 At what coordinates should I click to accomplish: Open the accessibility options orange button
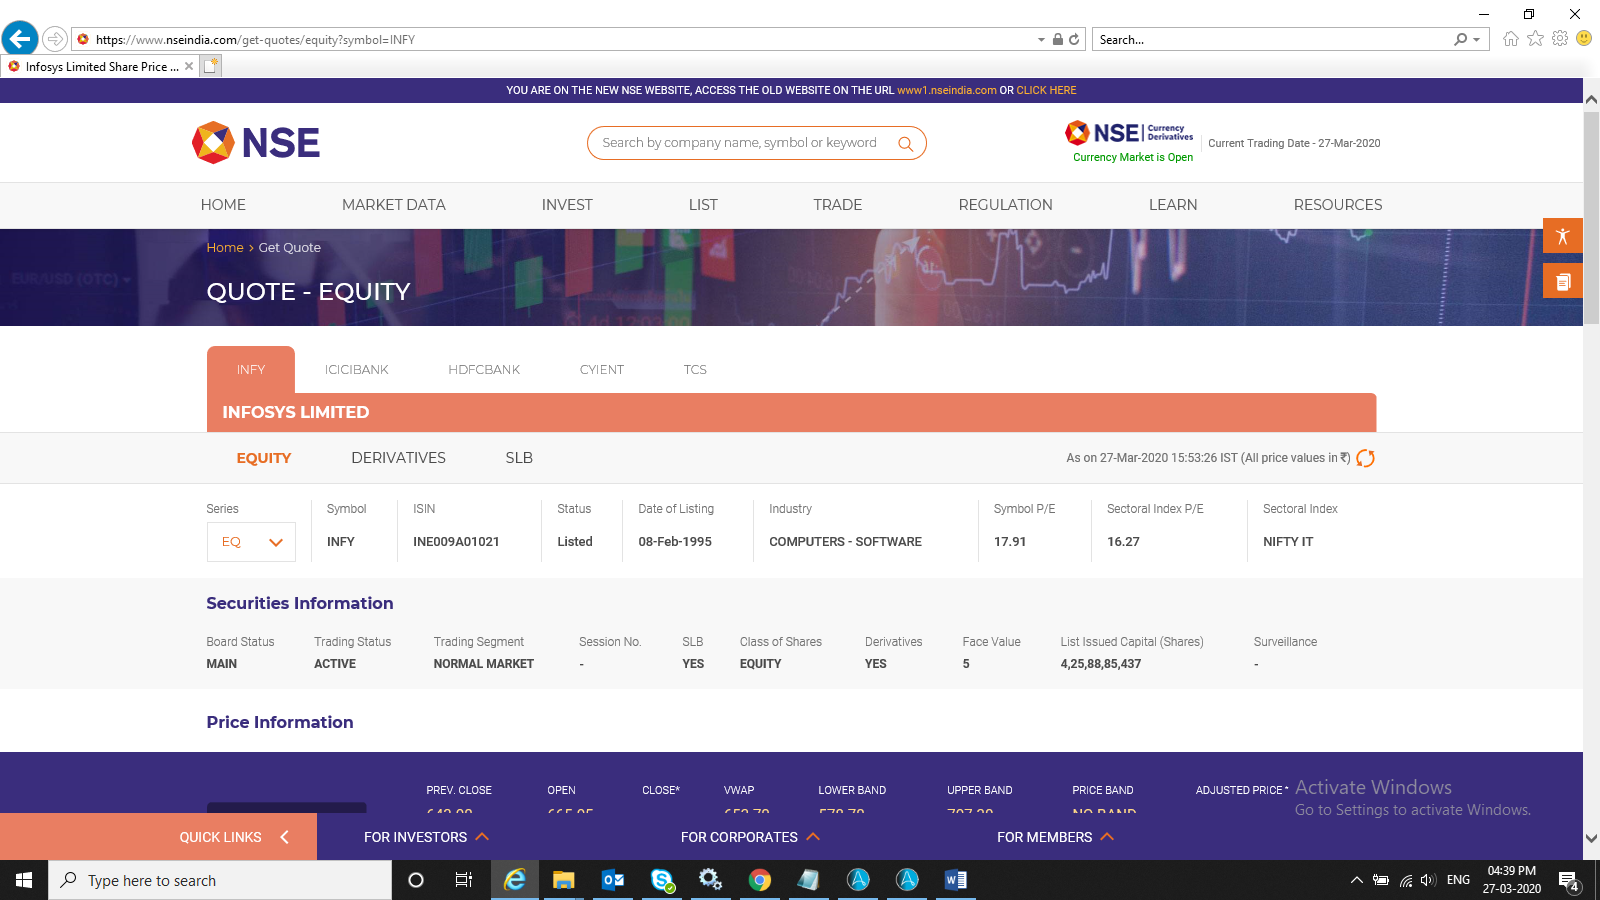click(x=1563, y=236)
